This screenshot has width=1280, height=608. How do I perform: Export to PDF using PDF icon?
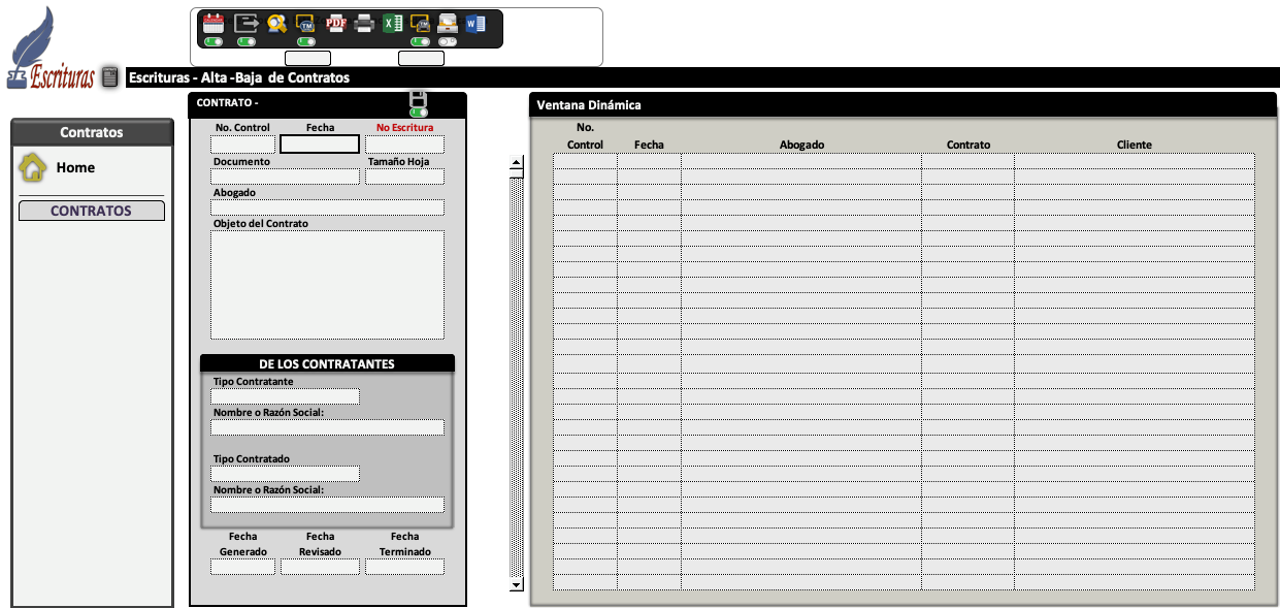[x=336, y=23]
